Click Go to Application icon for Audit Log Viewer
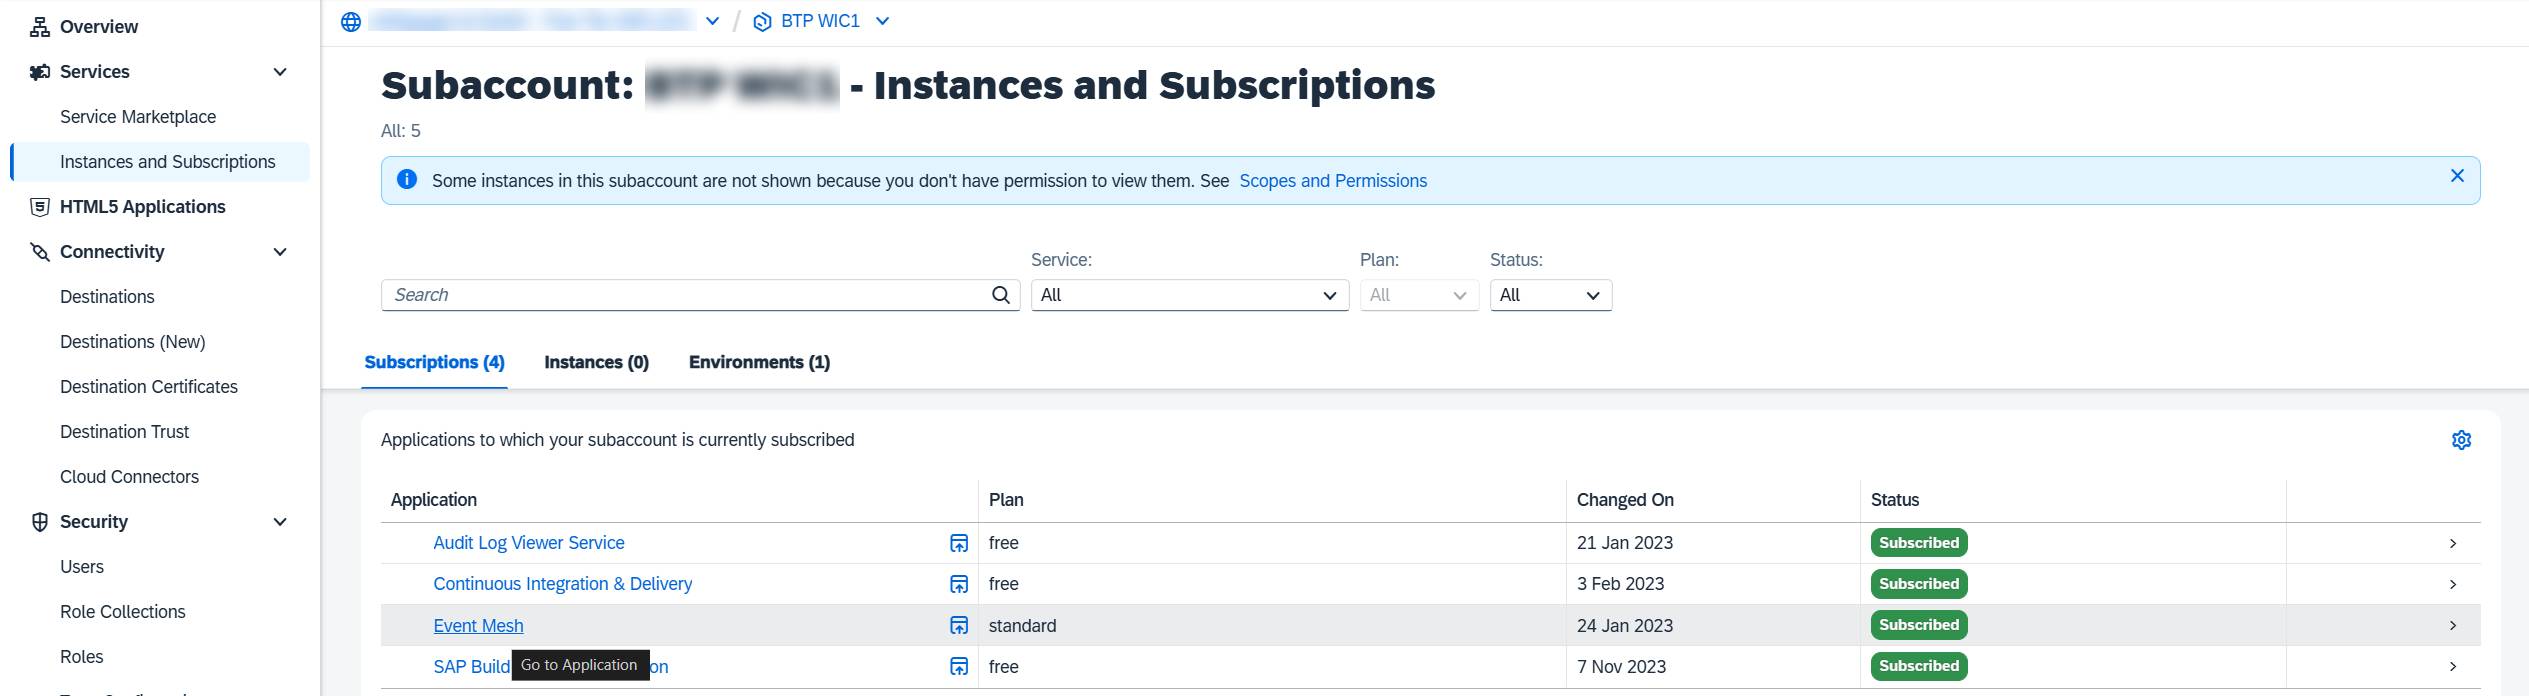 point(958,543)
